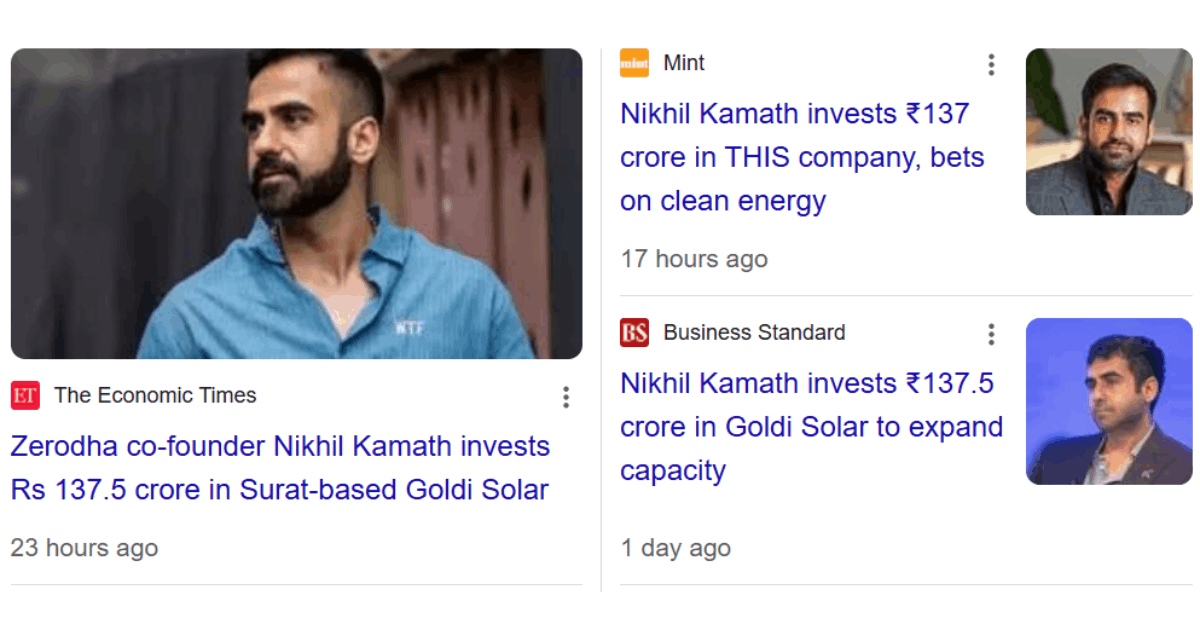This screenshot has width=1200, height=630.
Task: Click the Mint publisher logo icon
Action: point(634,63)
